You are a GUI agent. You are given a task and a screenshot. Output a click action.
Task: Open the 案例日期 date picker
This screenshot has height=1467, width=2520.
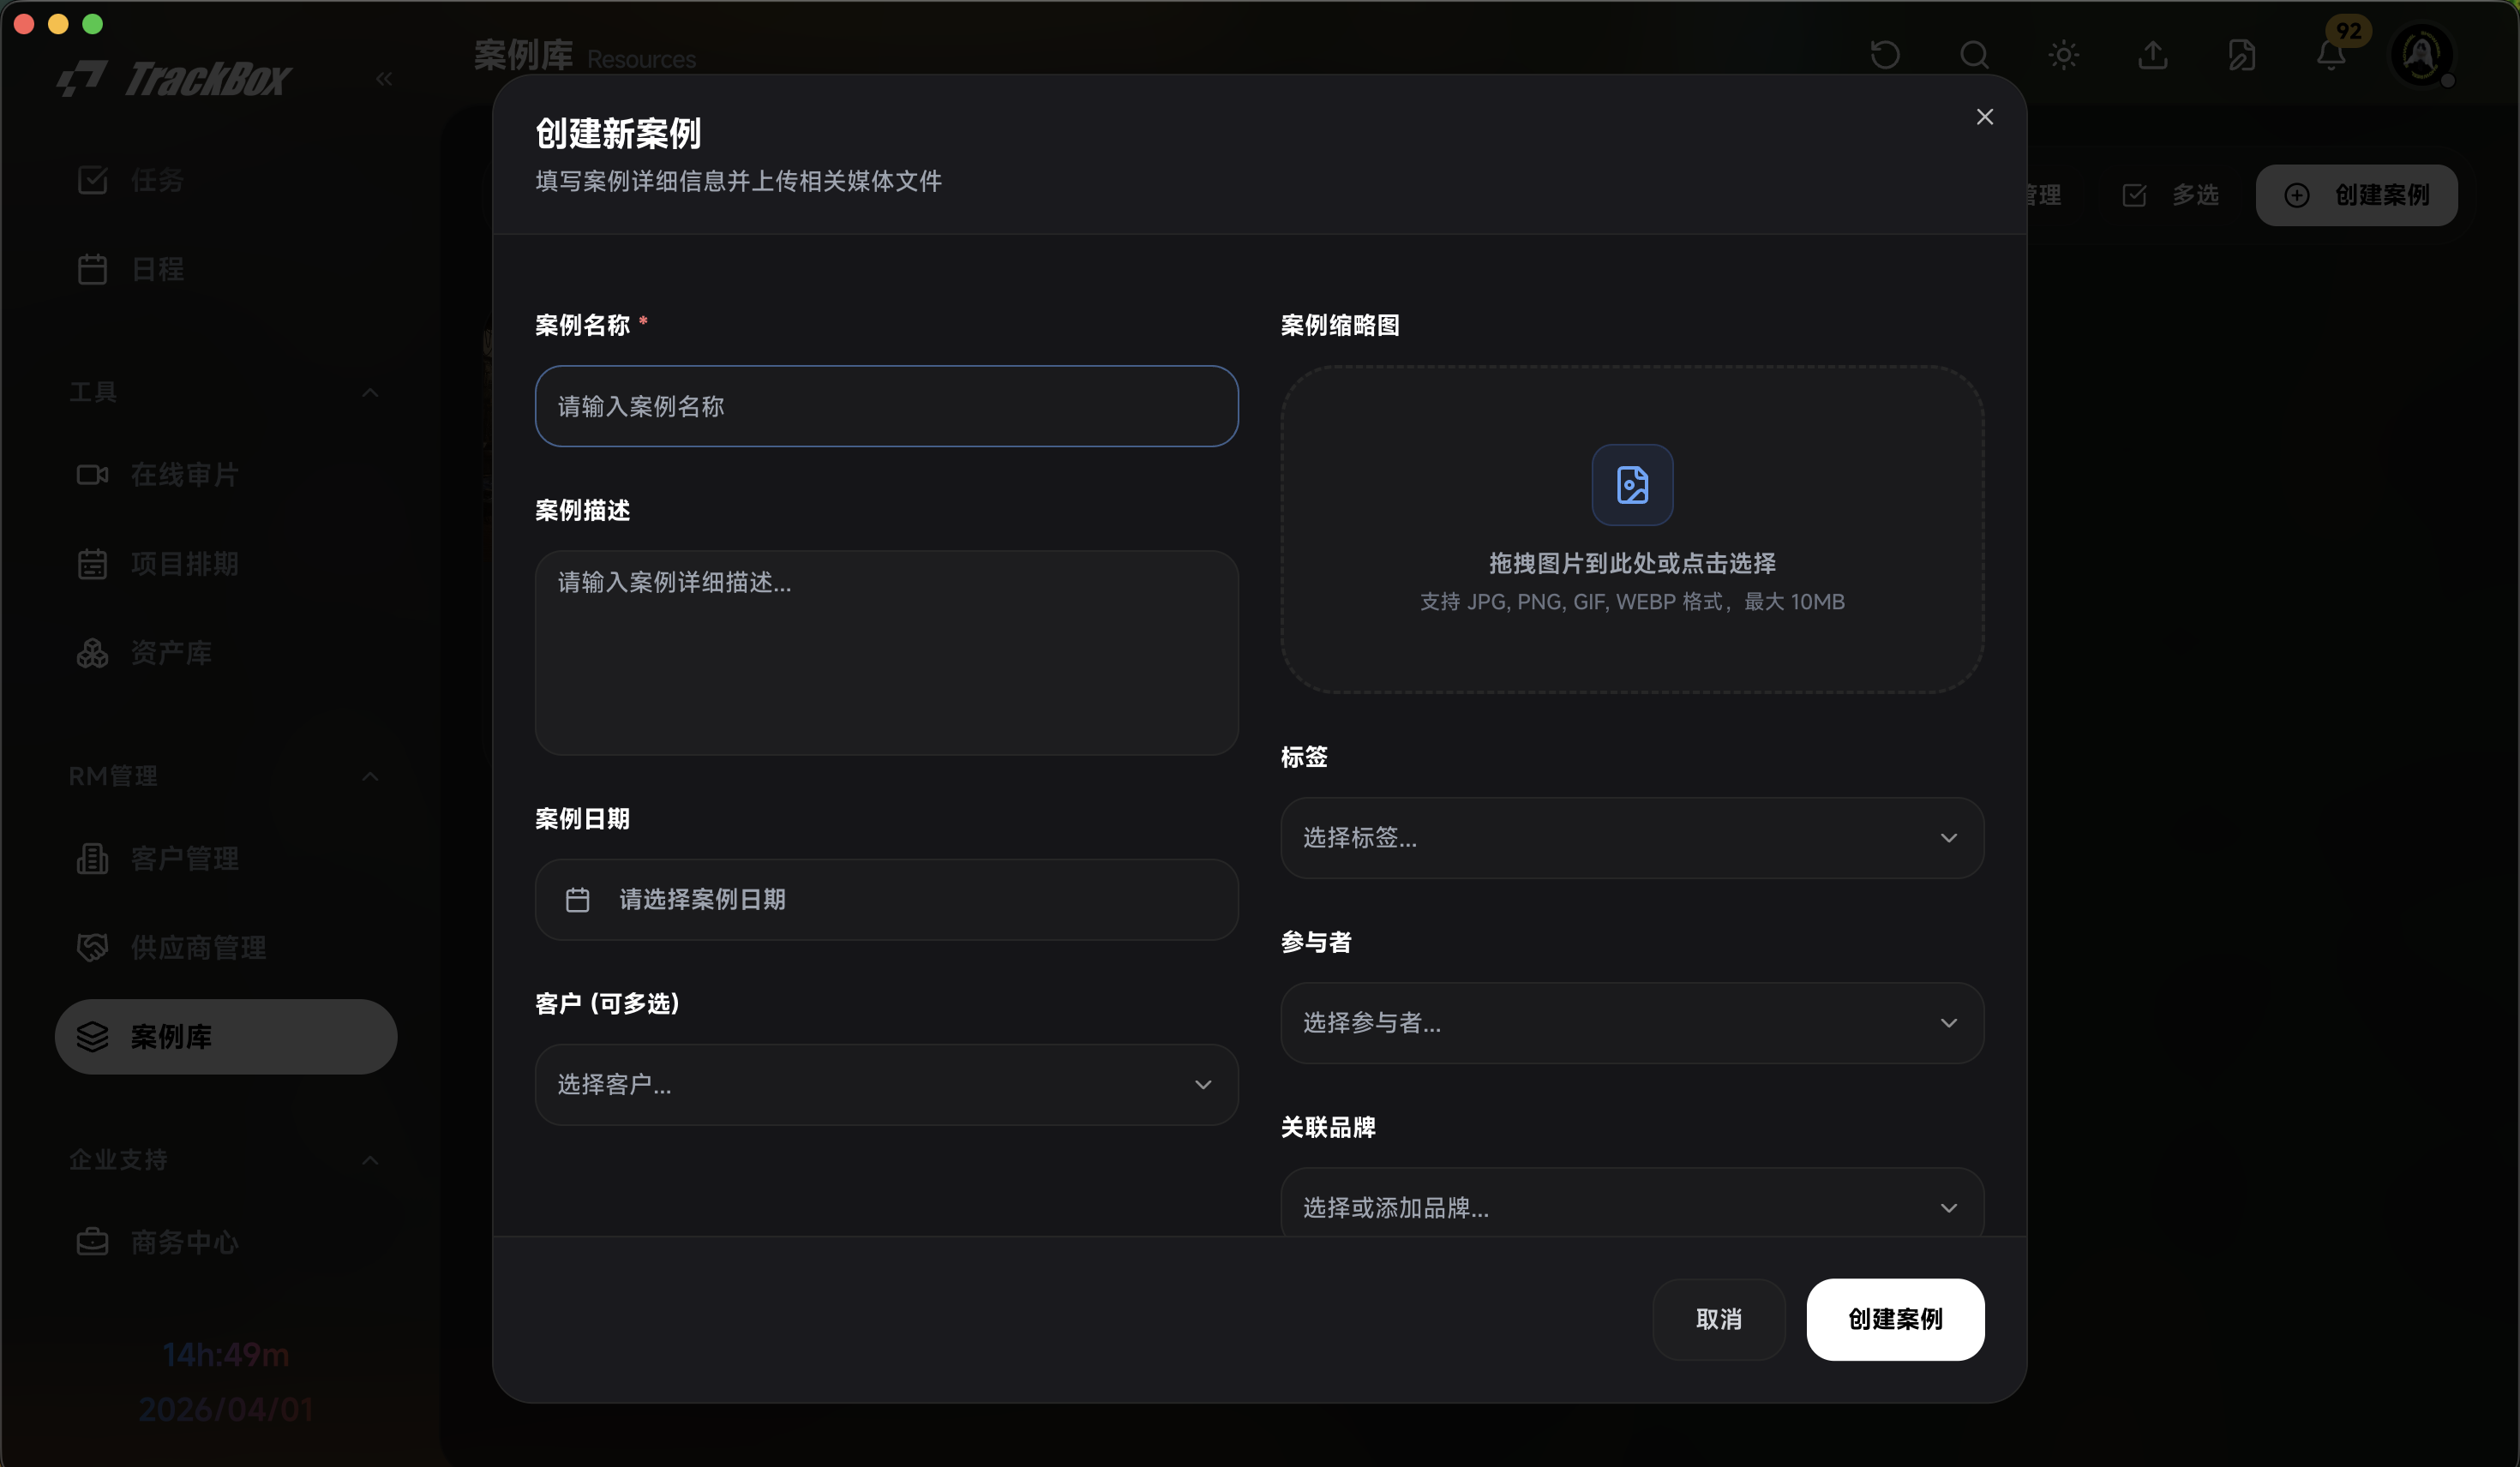(x=886, y=899)
